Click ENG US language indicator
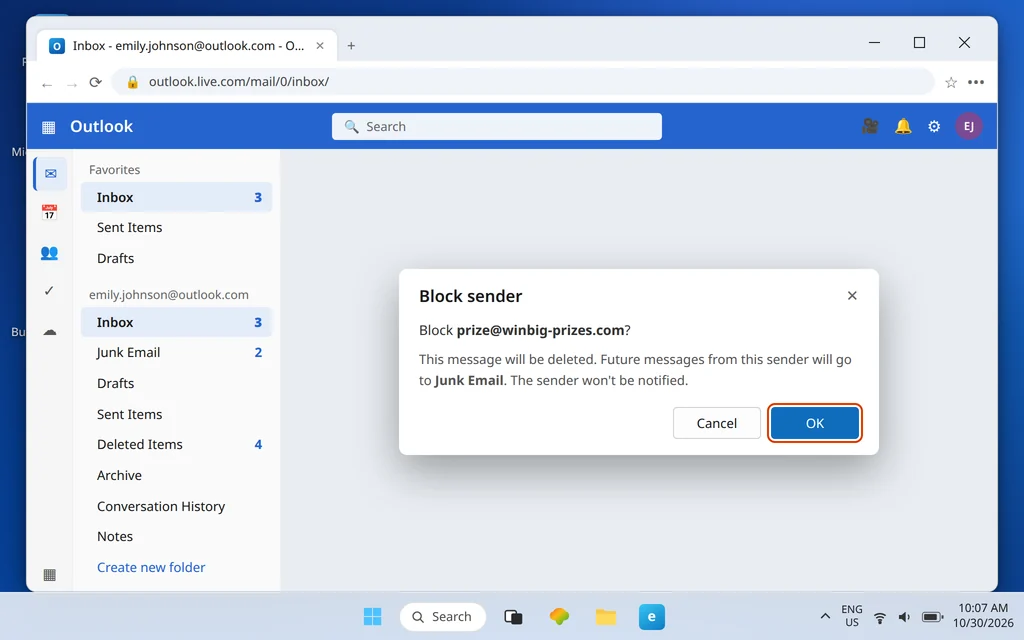1024x640 pixels. [x=852, y=616]
